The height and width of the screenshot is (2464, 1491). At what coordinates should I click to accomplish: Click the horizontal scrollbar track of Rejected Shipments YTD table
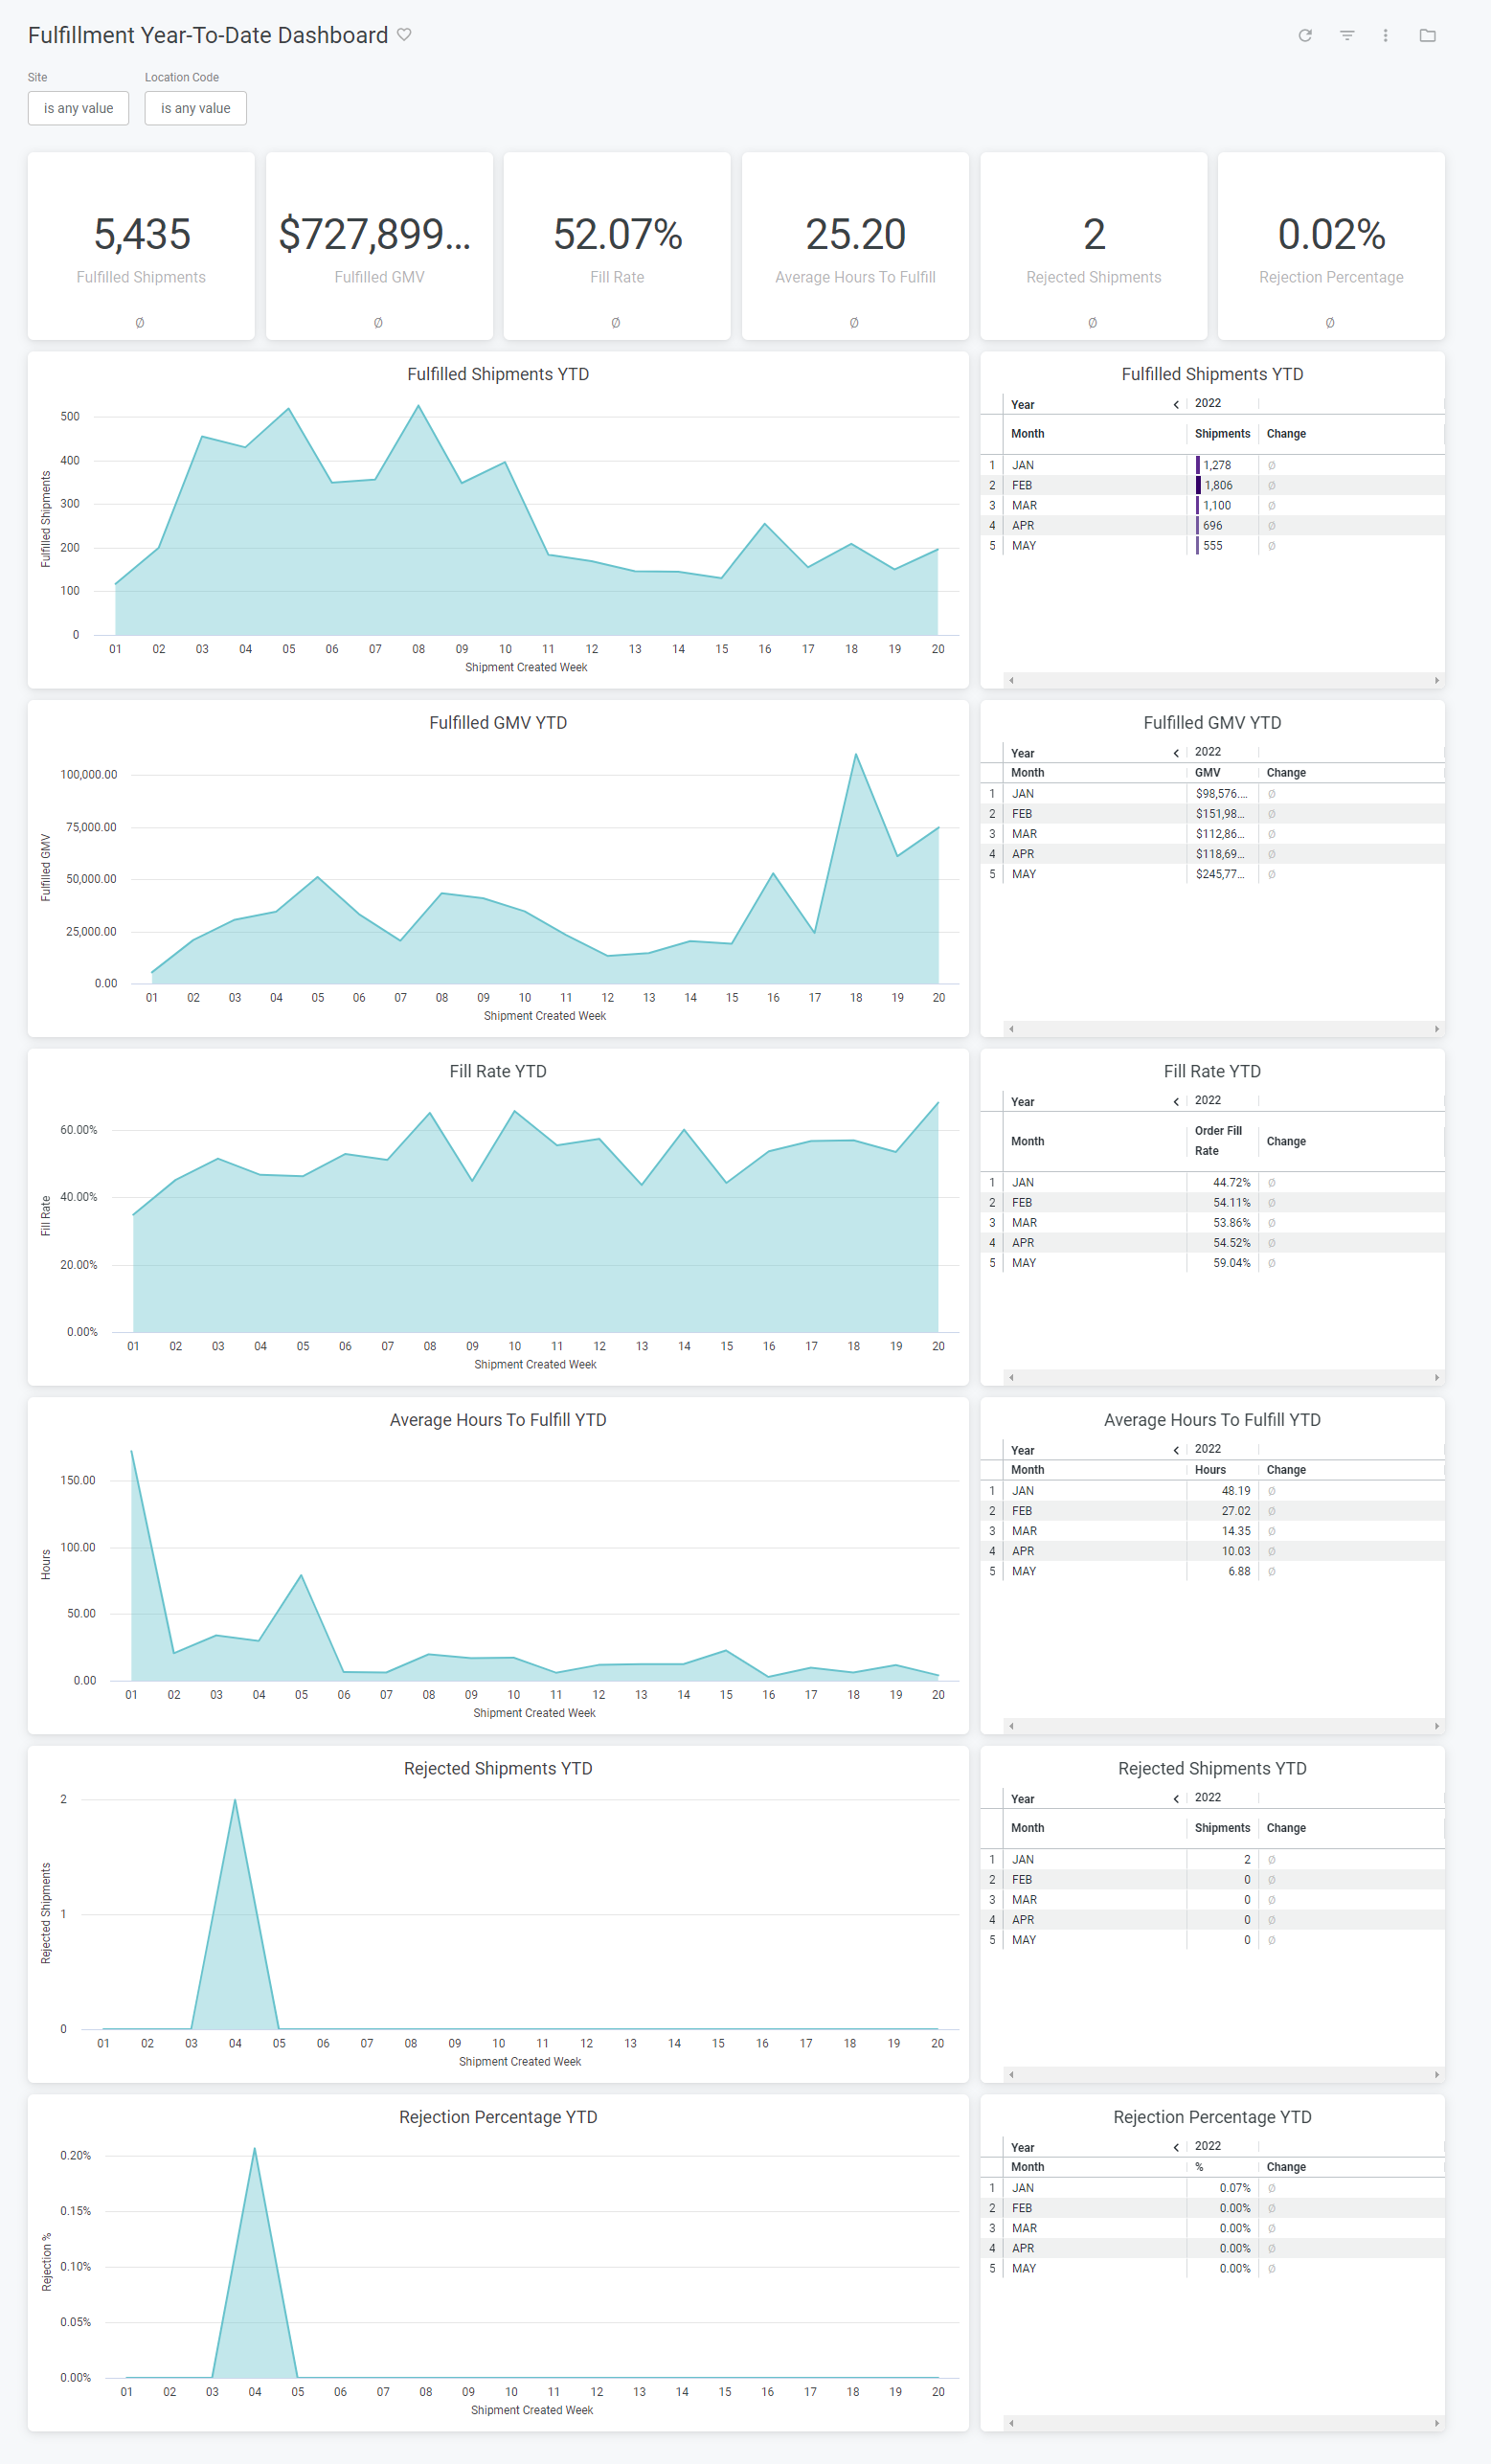click(x=1223, y=2074)
